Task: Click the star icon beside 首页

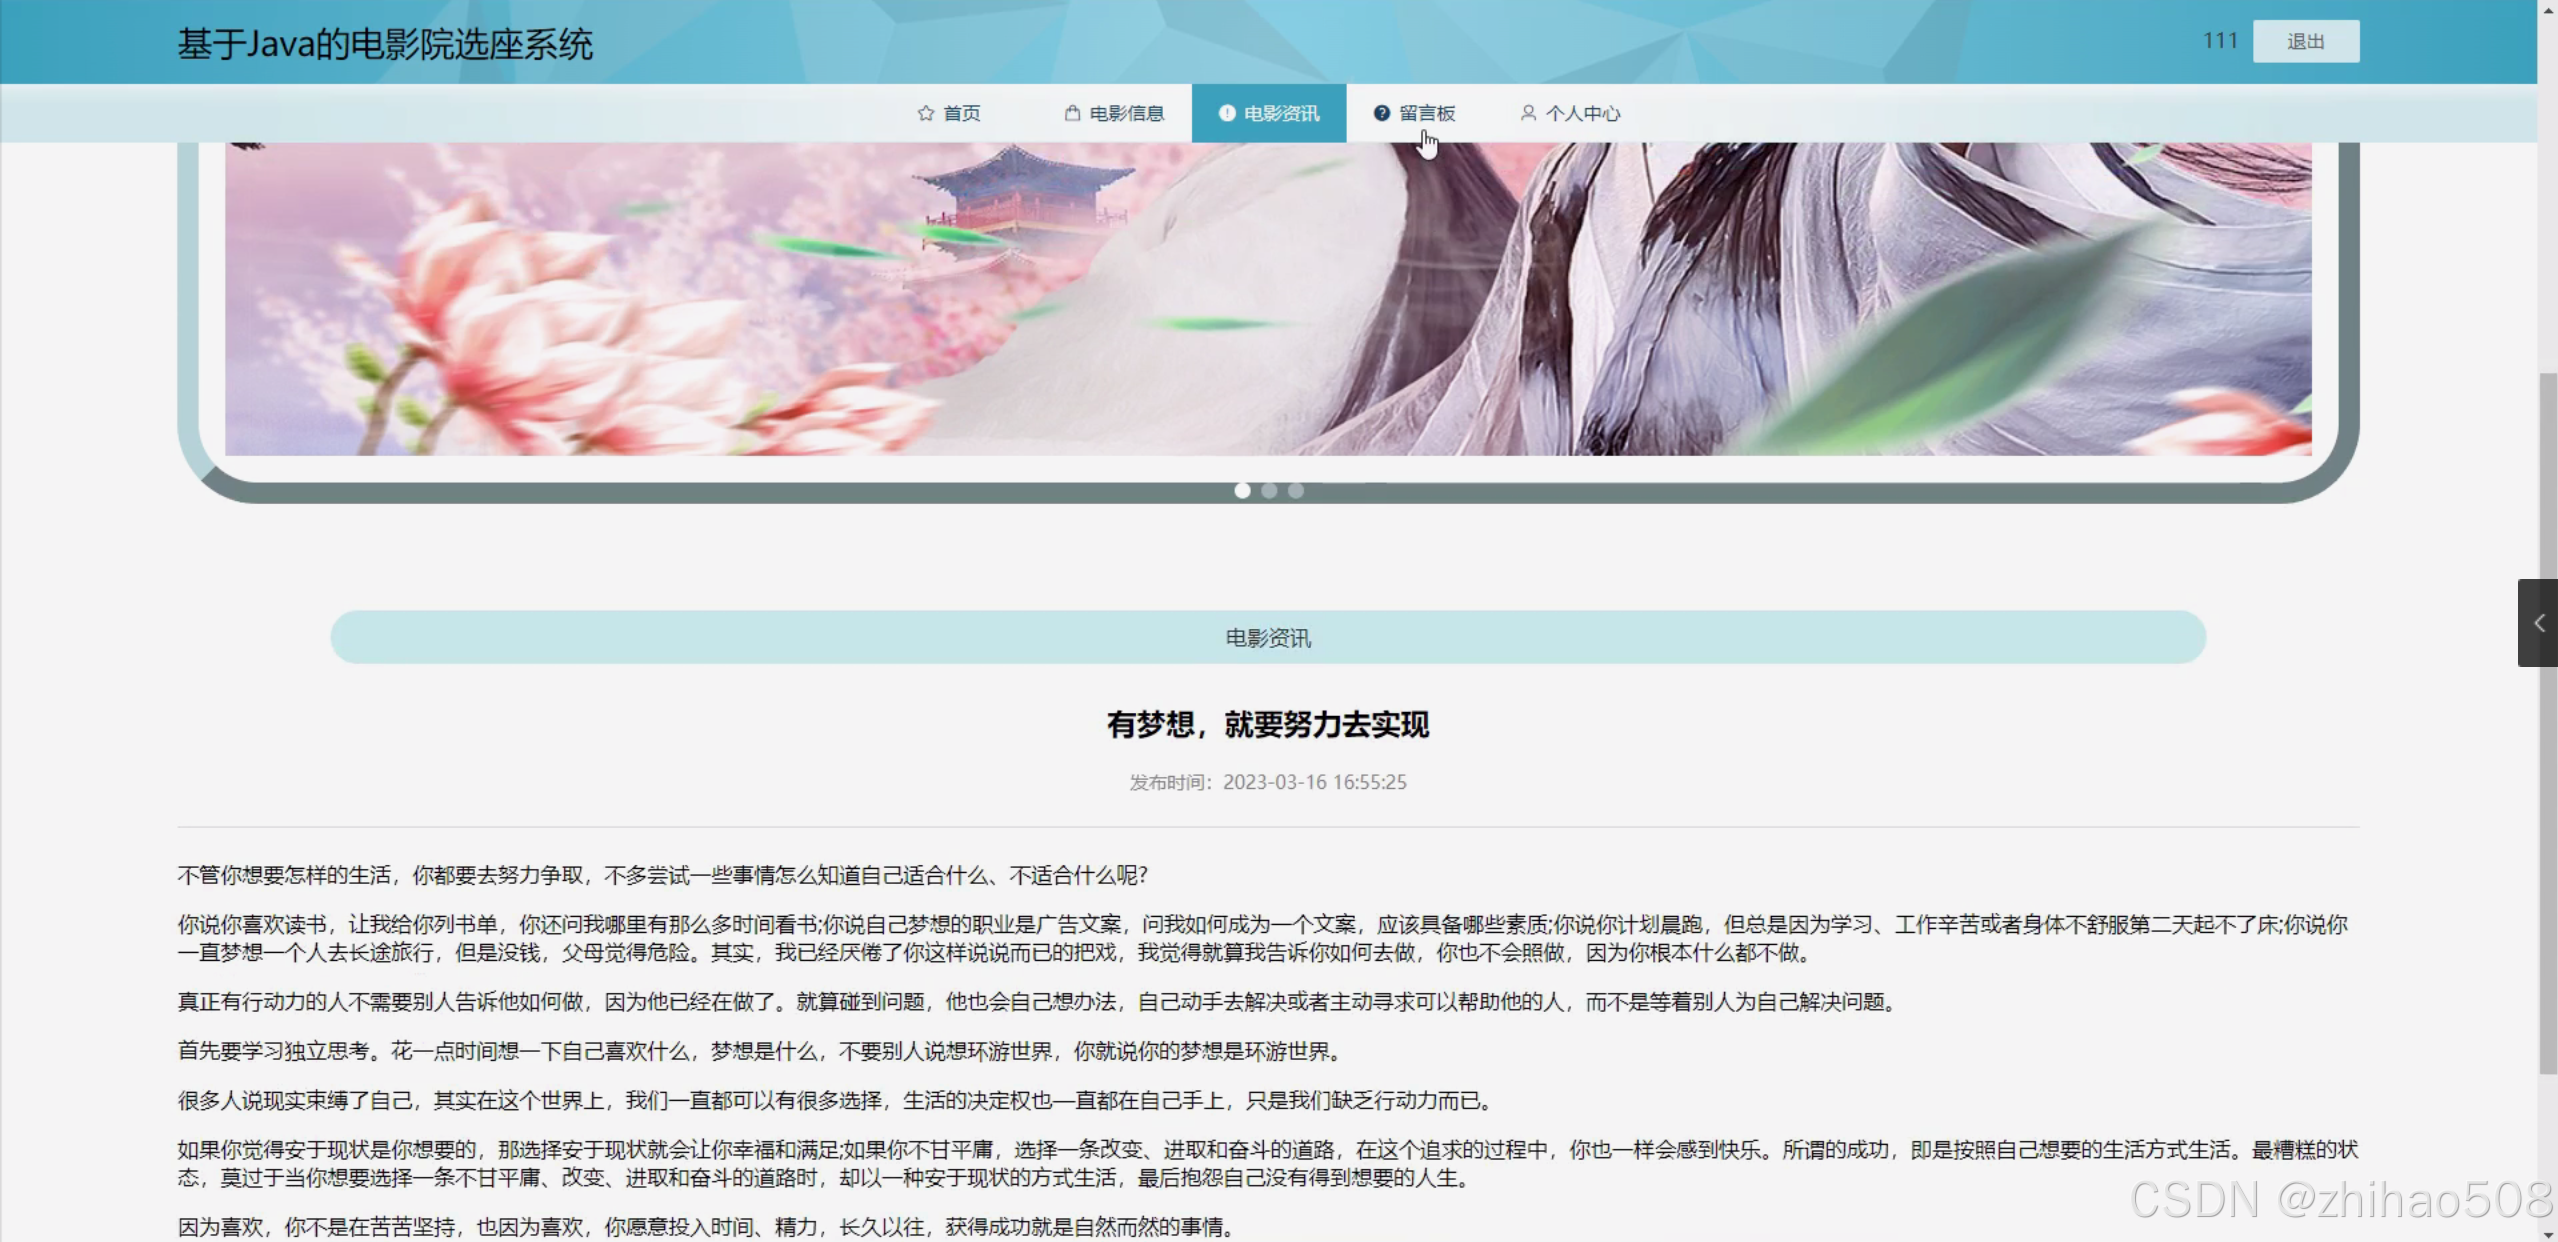Action: 925,113
